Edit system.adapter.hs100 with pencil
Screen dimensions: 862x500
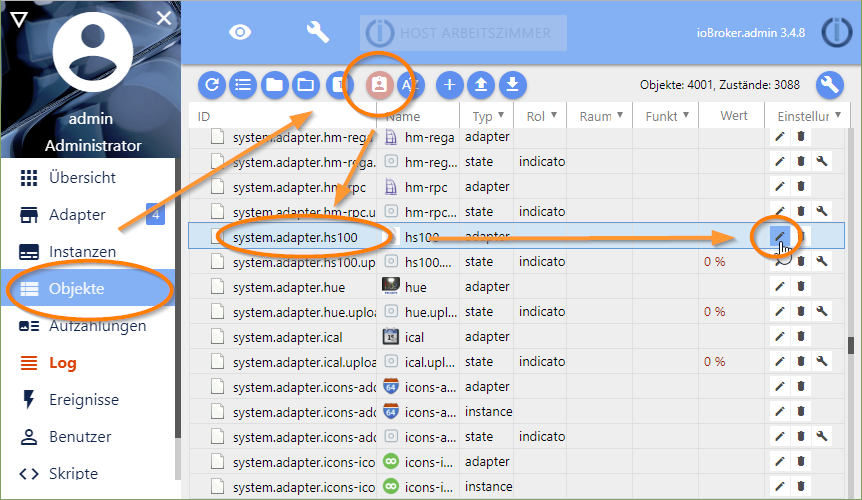[780, 236]
